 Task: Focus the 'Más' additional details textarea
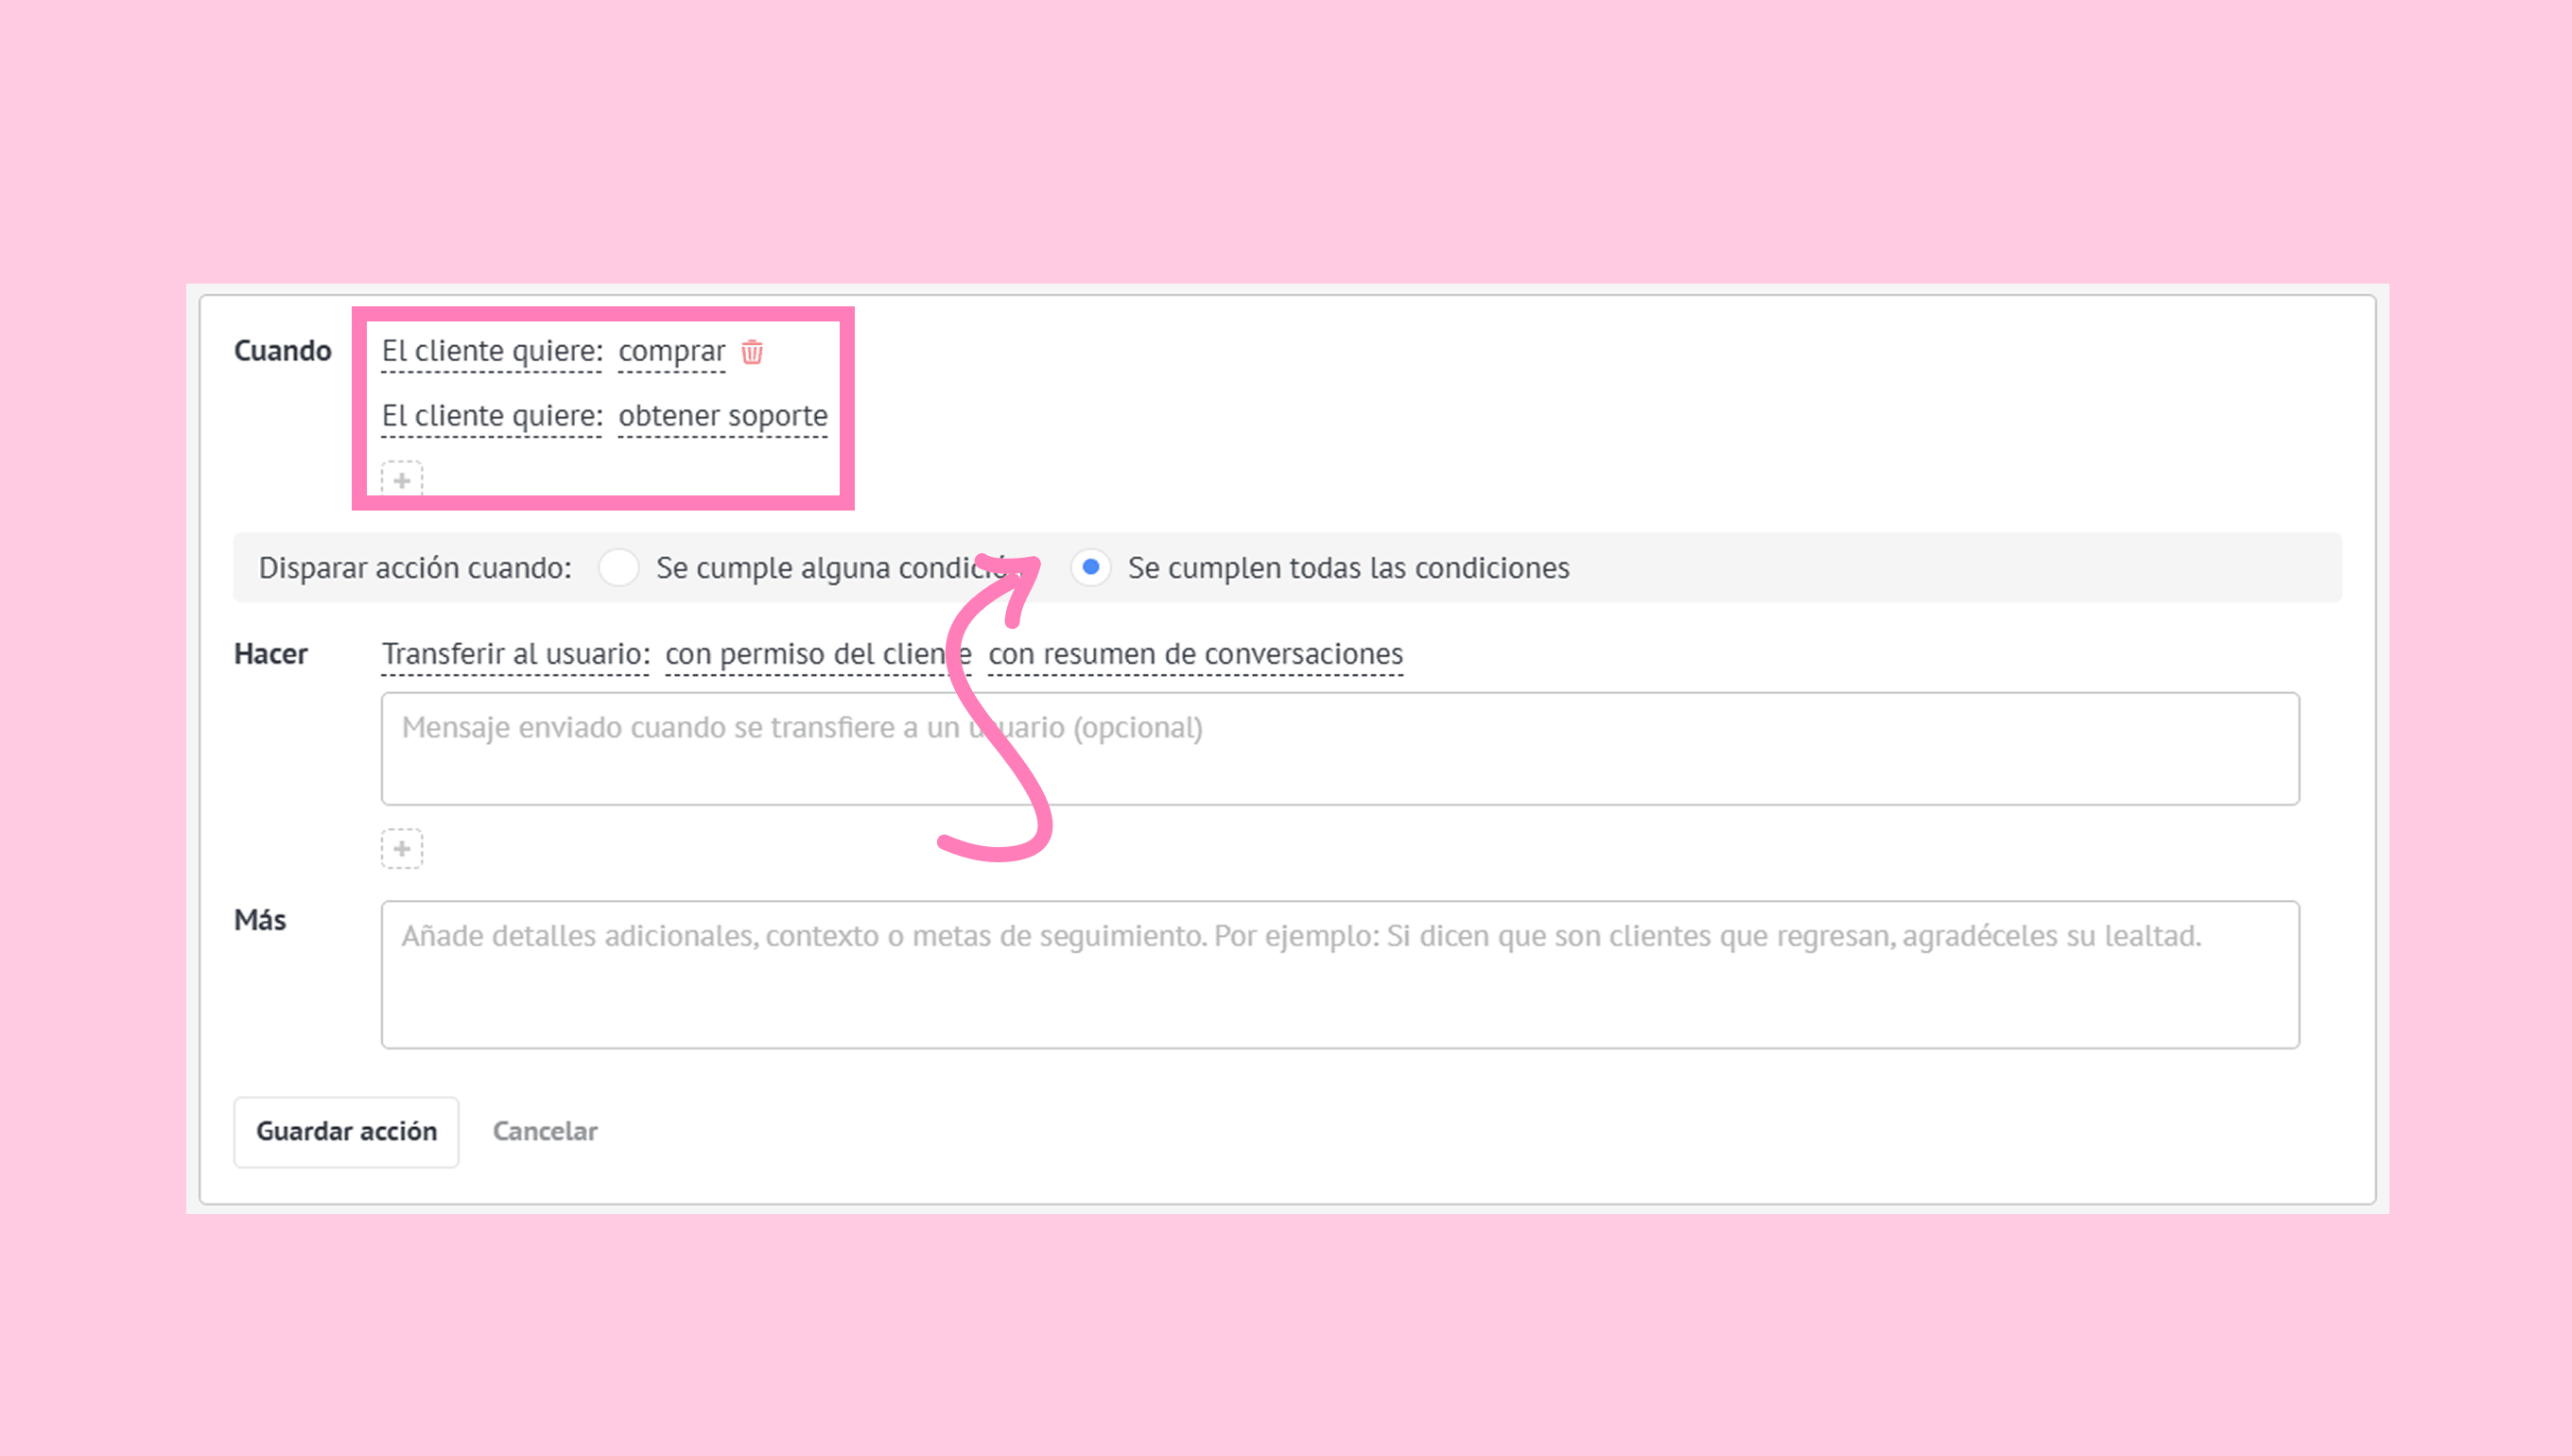[x=1340, y=975]
